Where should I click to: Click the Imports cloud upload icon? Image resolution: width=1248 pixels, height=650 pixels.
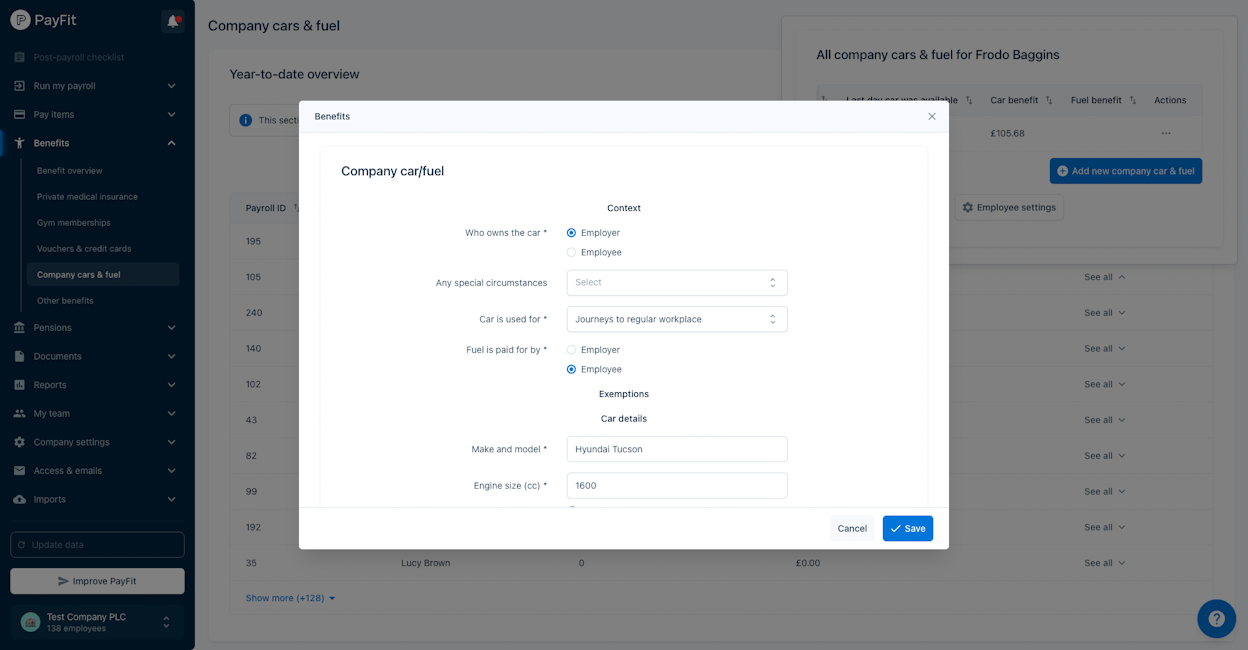[x=19, y=499]
